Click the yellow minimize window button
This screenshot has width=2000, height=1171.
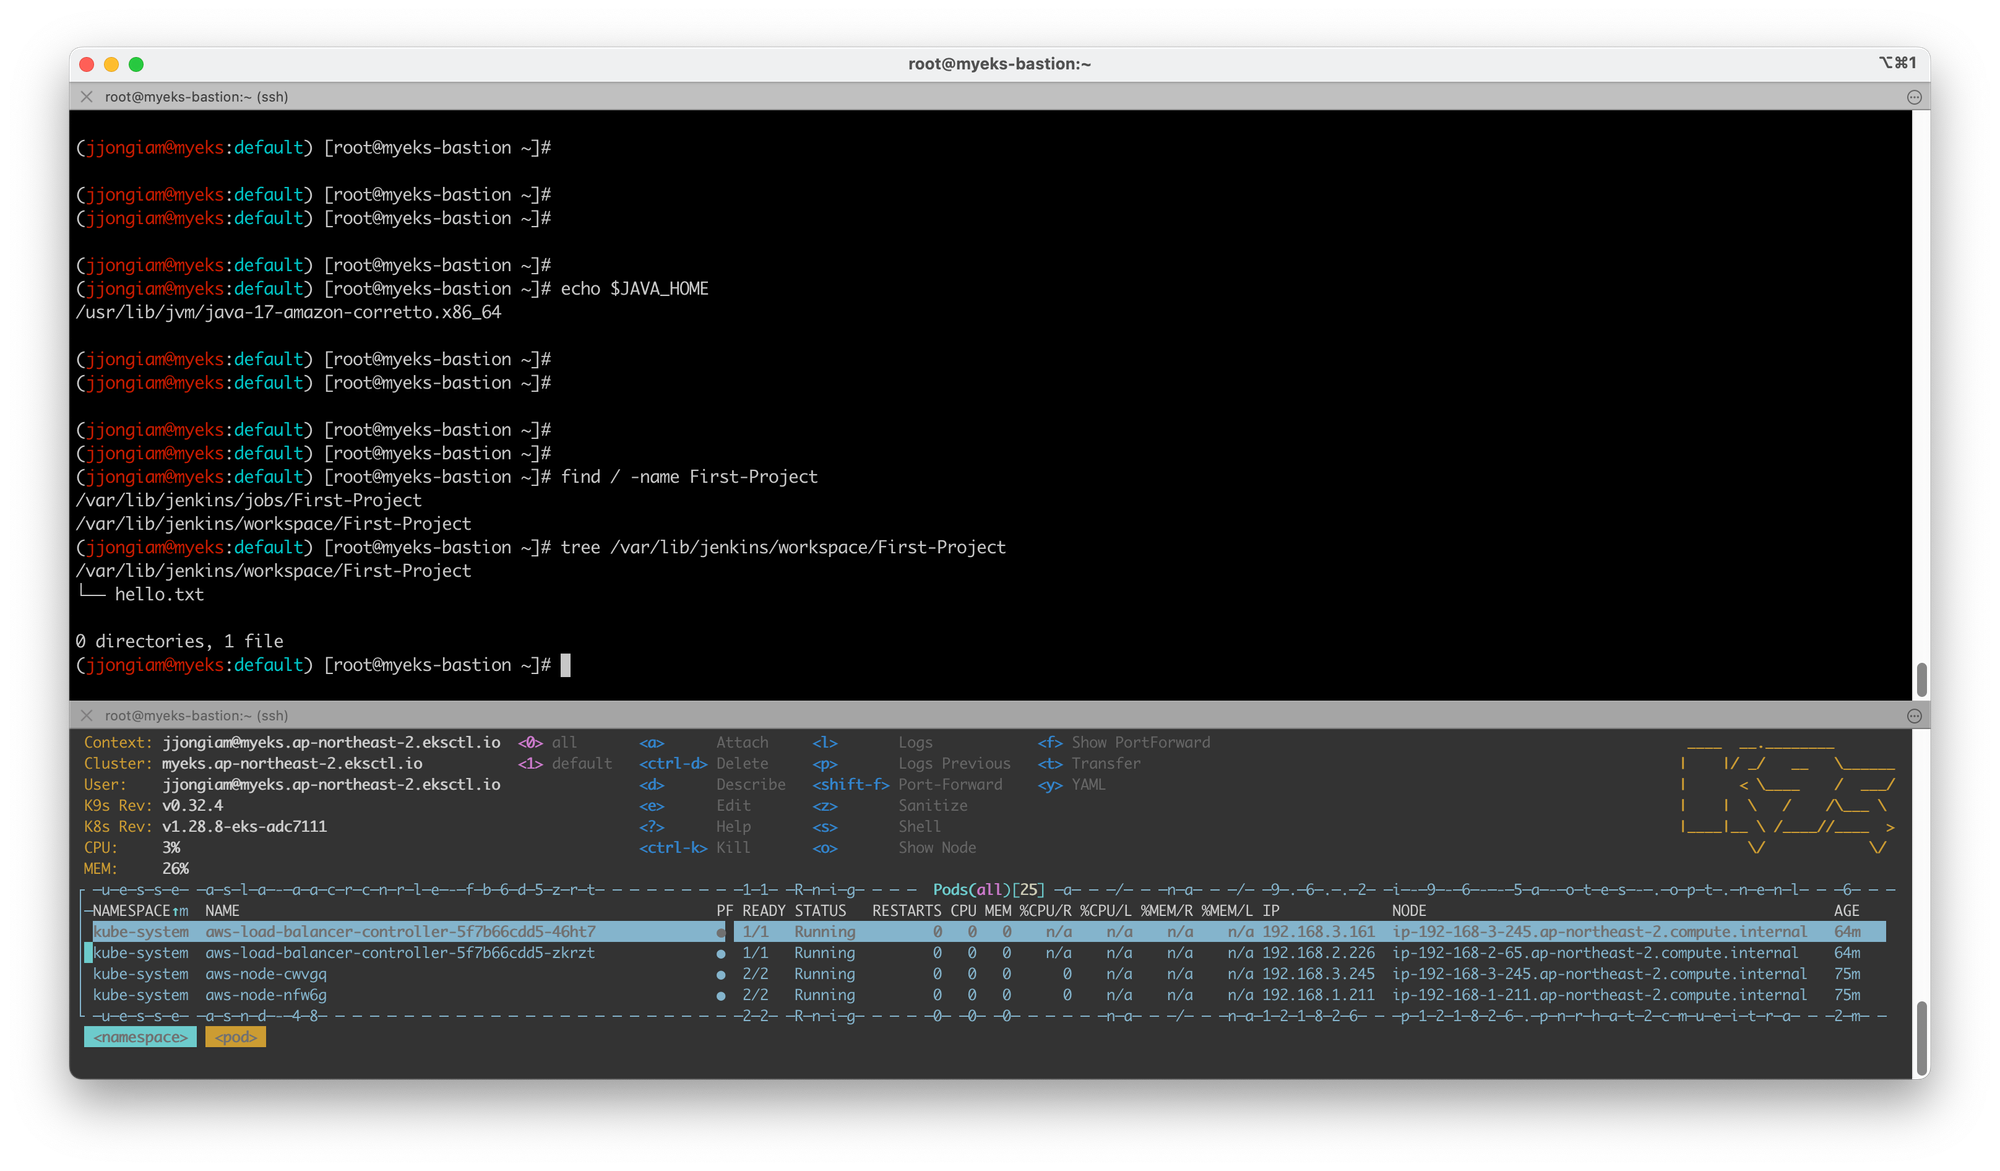pyautogui.click(x=111, y=64)
